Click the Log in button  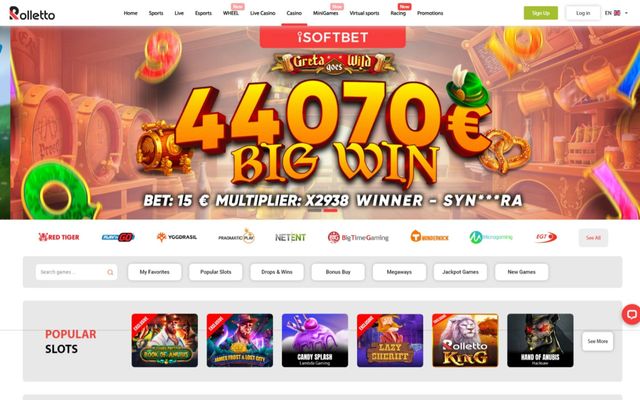(583, 13)
